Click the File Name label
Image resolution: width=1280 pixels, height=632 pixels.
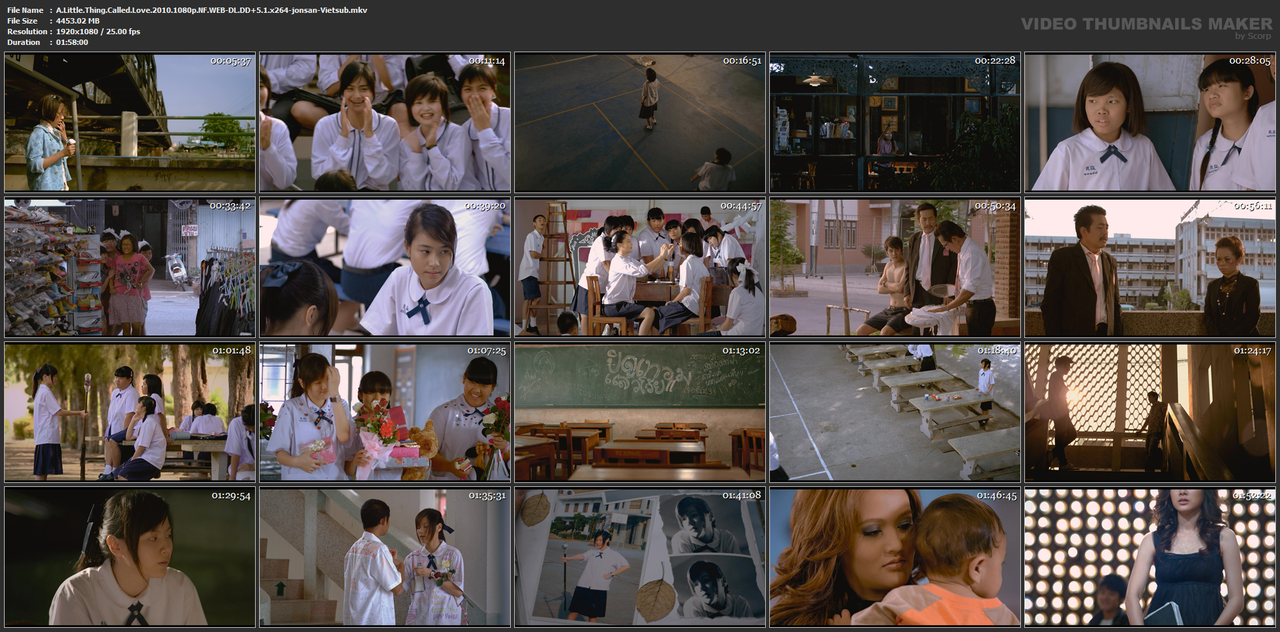(x=25, y=9)
